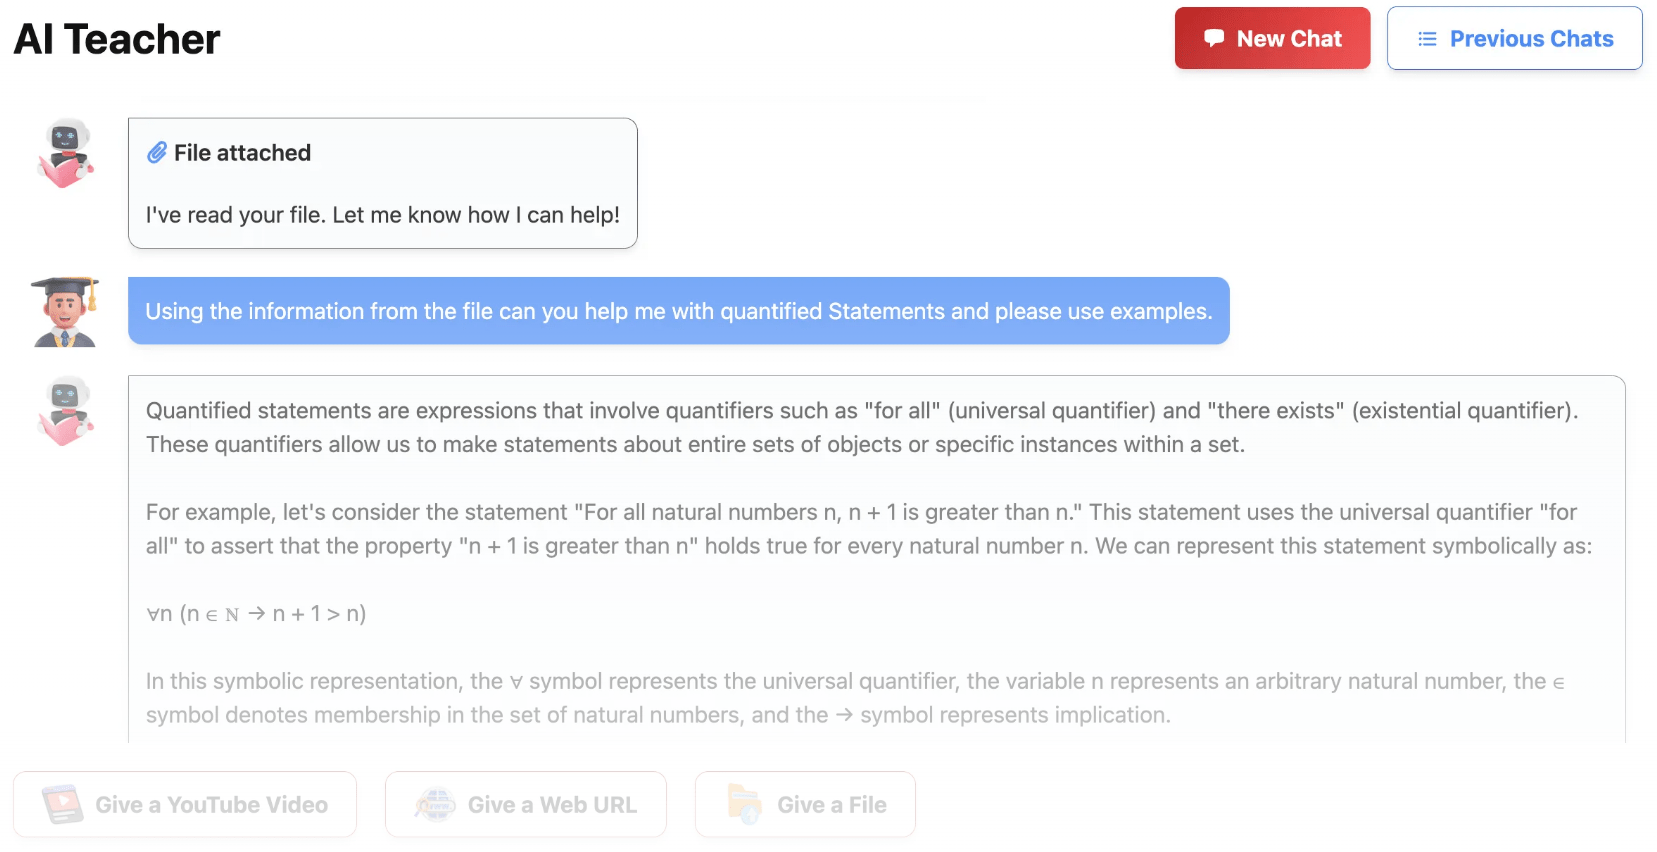
Task: Click the New Chat speech bubble icon
Action: [1214, 39]
